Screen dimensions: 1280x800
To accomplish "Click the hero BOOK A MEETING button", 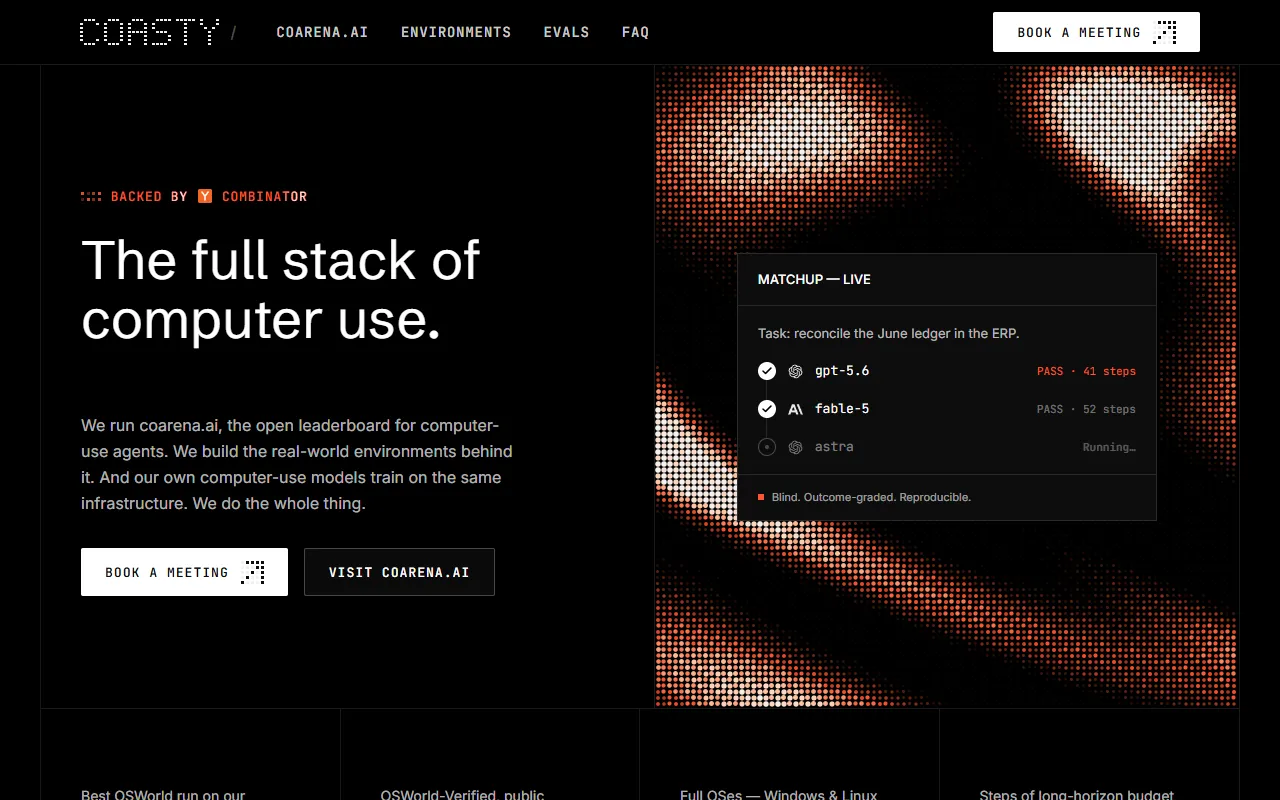I will click(x=184, y=572).
